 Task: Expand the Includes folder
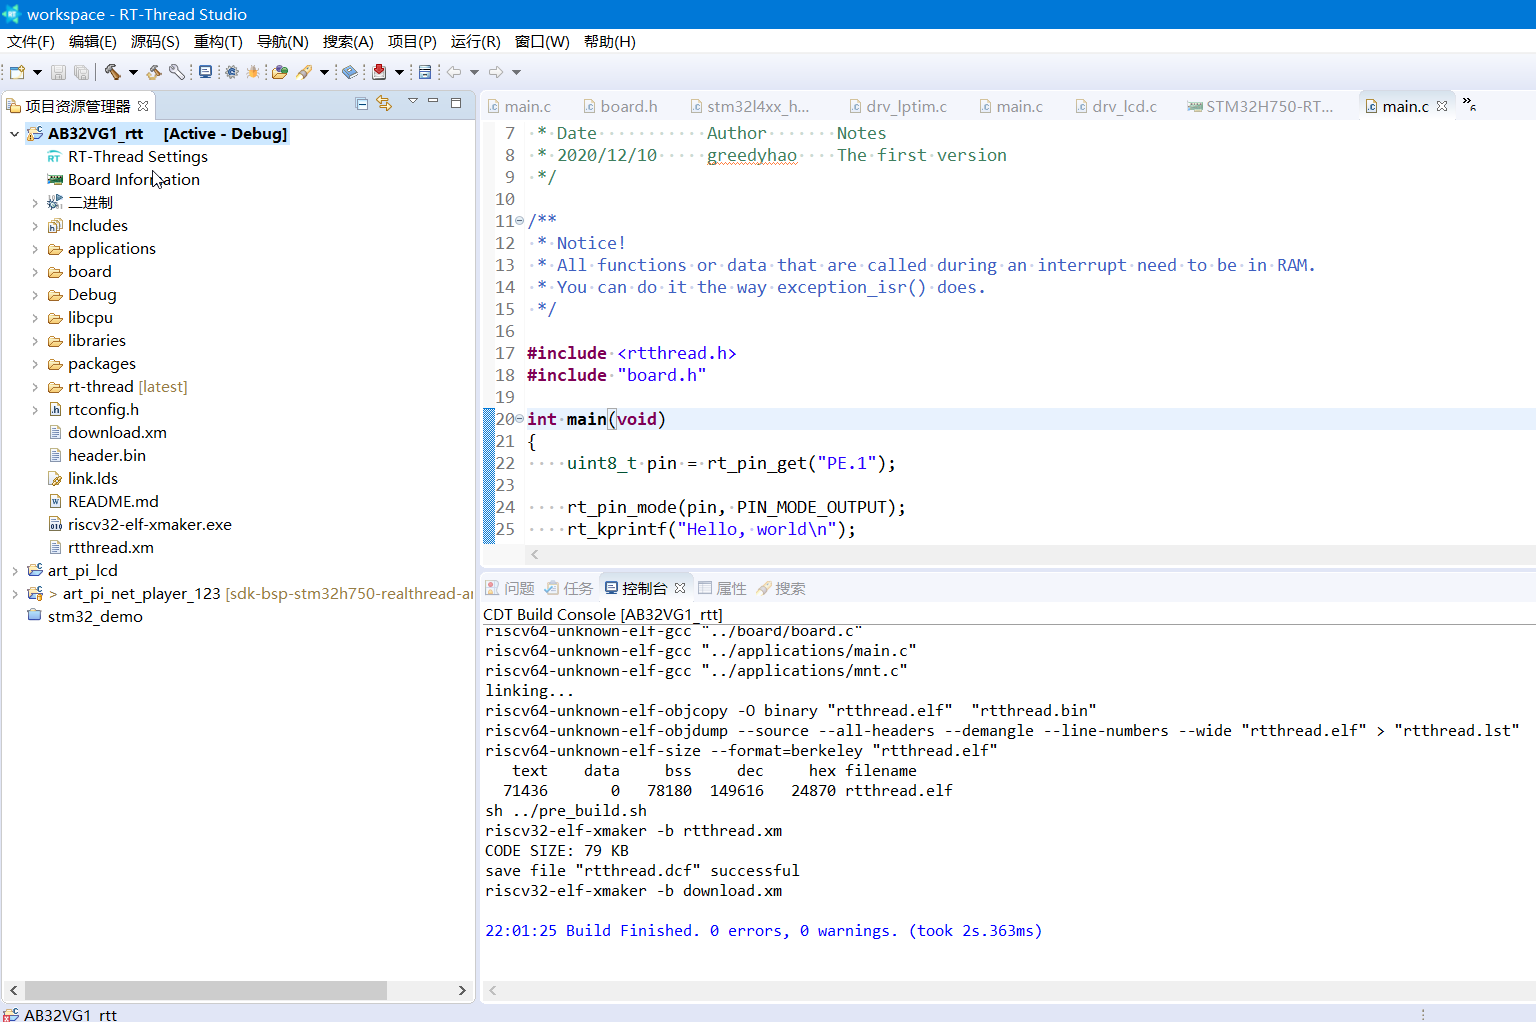click(35, 226)
